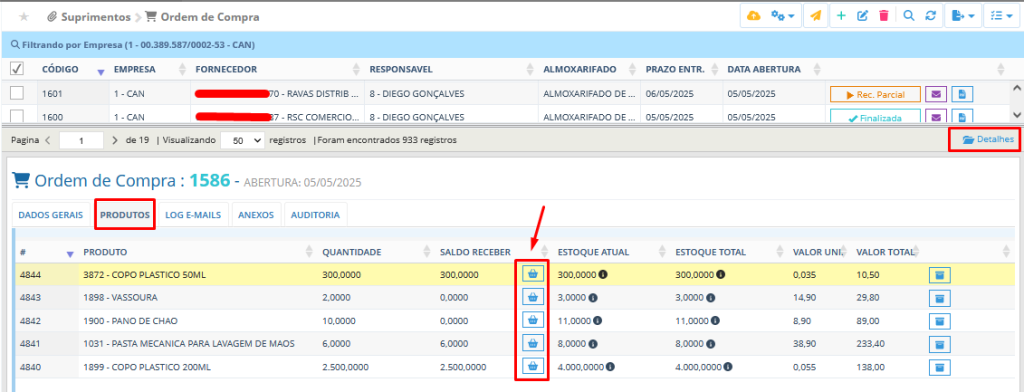The image size is (1024, 392).
Task: Click archive box icon for VASSOURA row
Action: click(x=940, y=298)
